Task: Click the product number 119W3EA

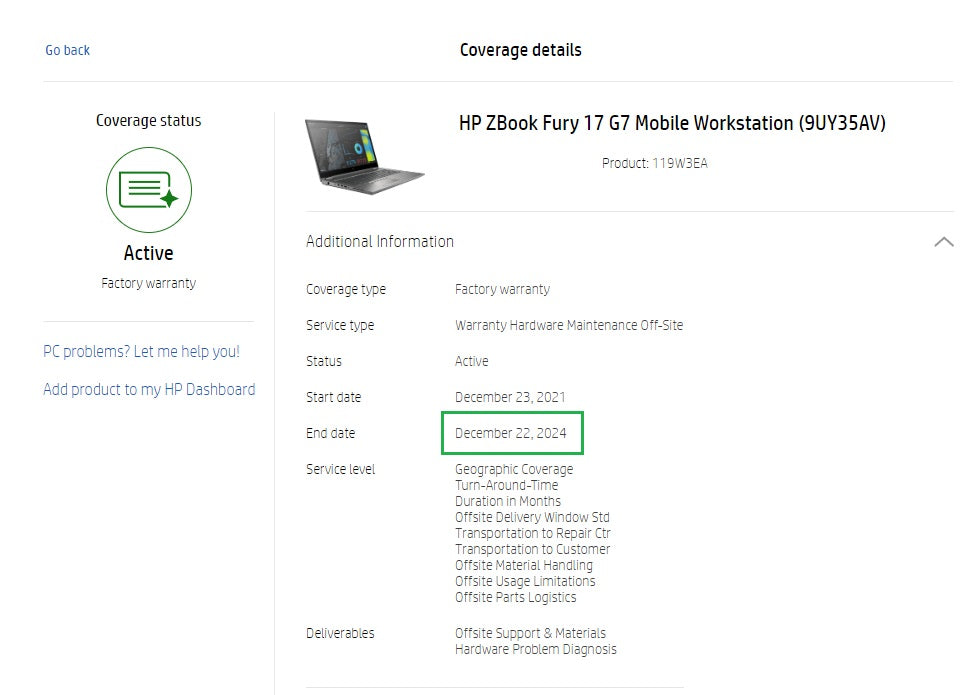Action: (x=679, y=163)
